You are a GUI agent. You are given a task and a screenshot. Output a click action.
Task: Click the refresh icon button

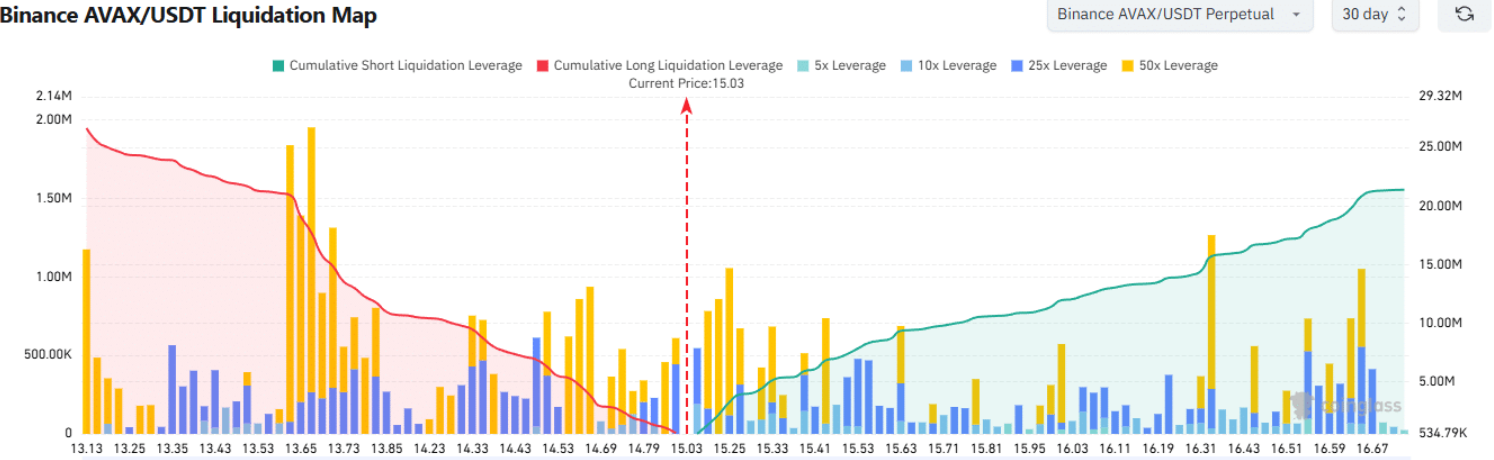[x=1464, y=14]
